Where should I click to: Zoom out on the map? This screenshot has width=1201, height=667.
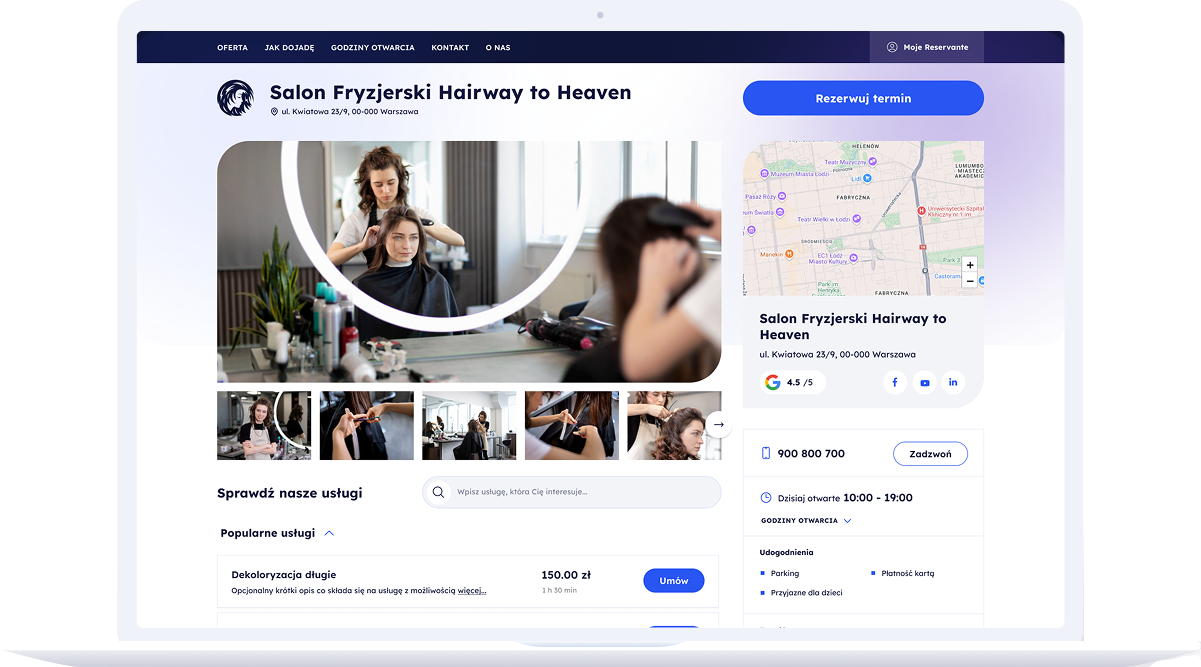point(969,281)
